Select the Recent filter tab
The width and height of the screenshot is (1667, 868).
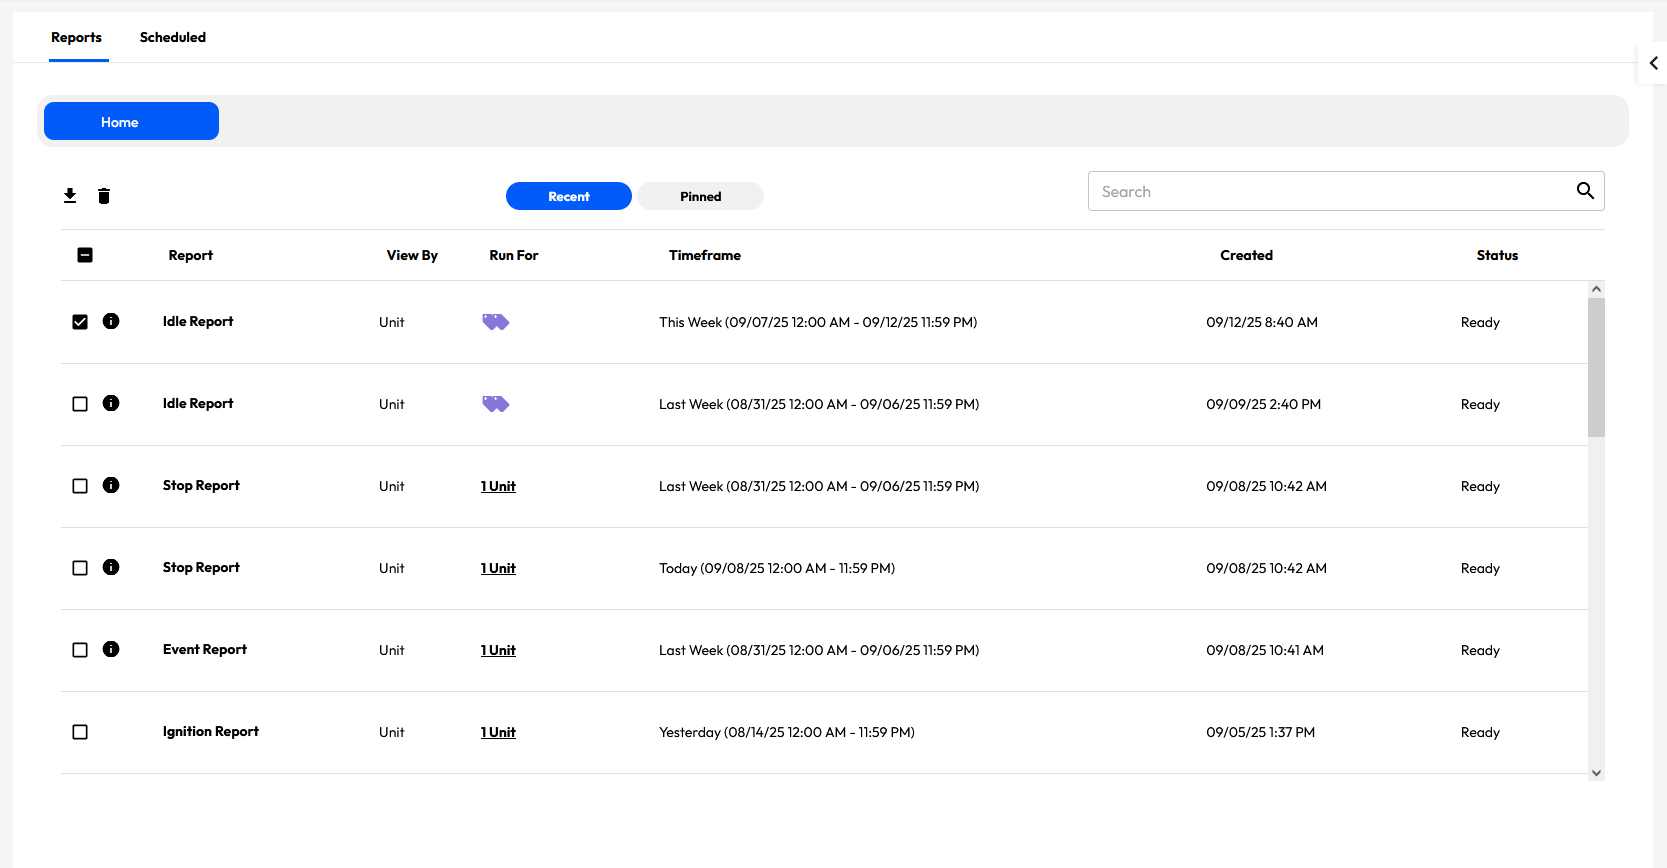(569, 196)
